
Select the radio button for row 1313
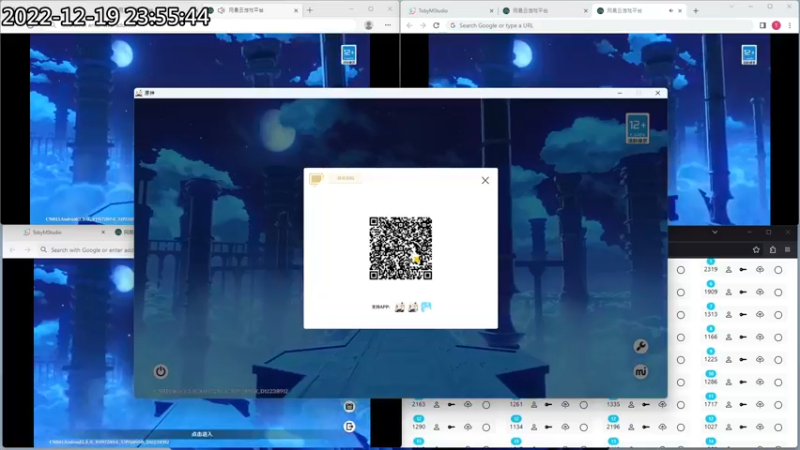[x=778, y=315]
